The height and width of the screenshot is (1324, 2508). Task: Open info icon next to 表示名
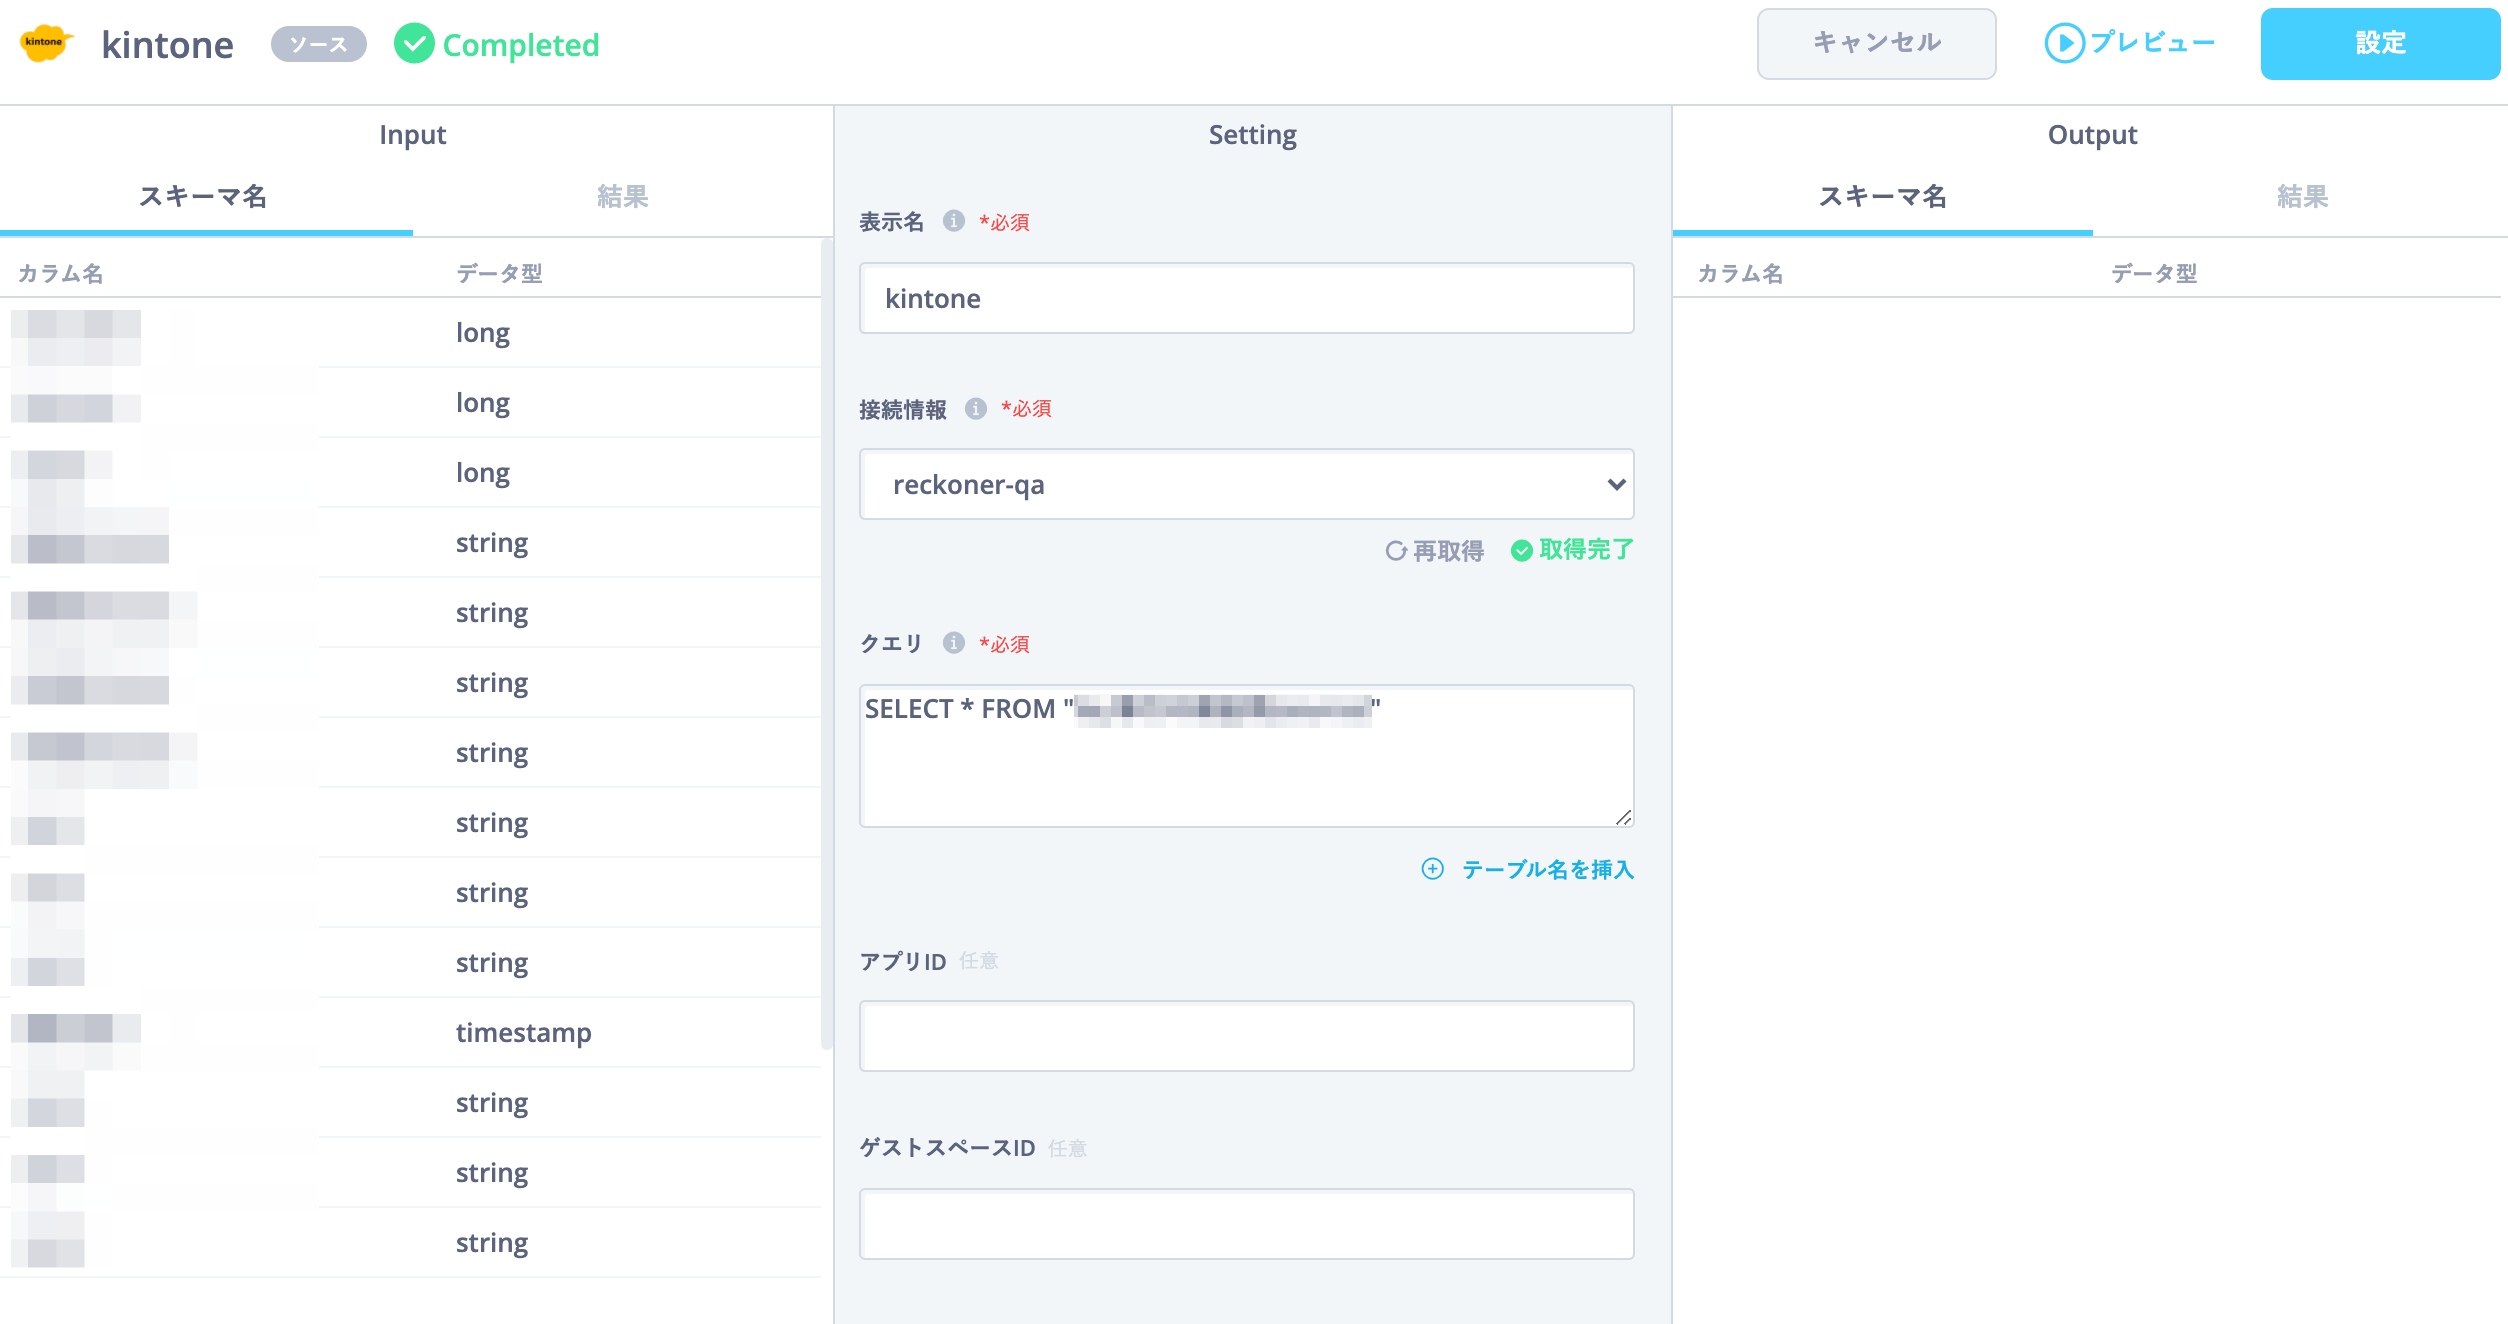(x=954, y=221)
